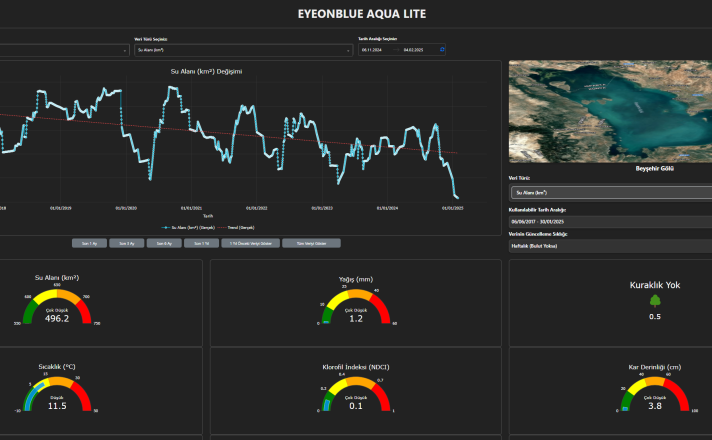Click the 0.5 drought index value
The width and height of the screenshot is (712, 440).
(655, 316)
